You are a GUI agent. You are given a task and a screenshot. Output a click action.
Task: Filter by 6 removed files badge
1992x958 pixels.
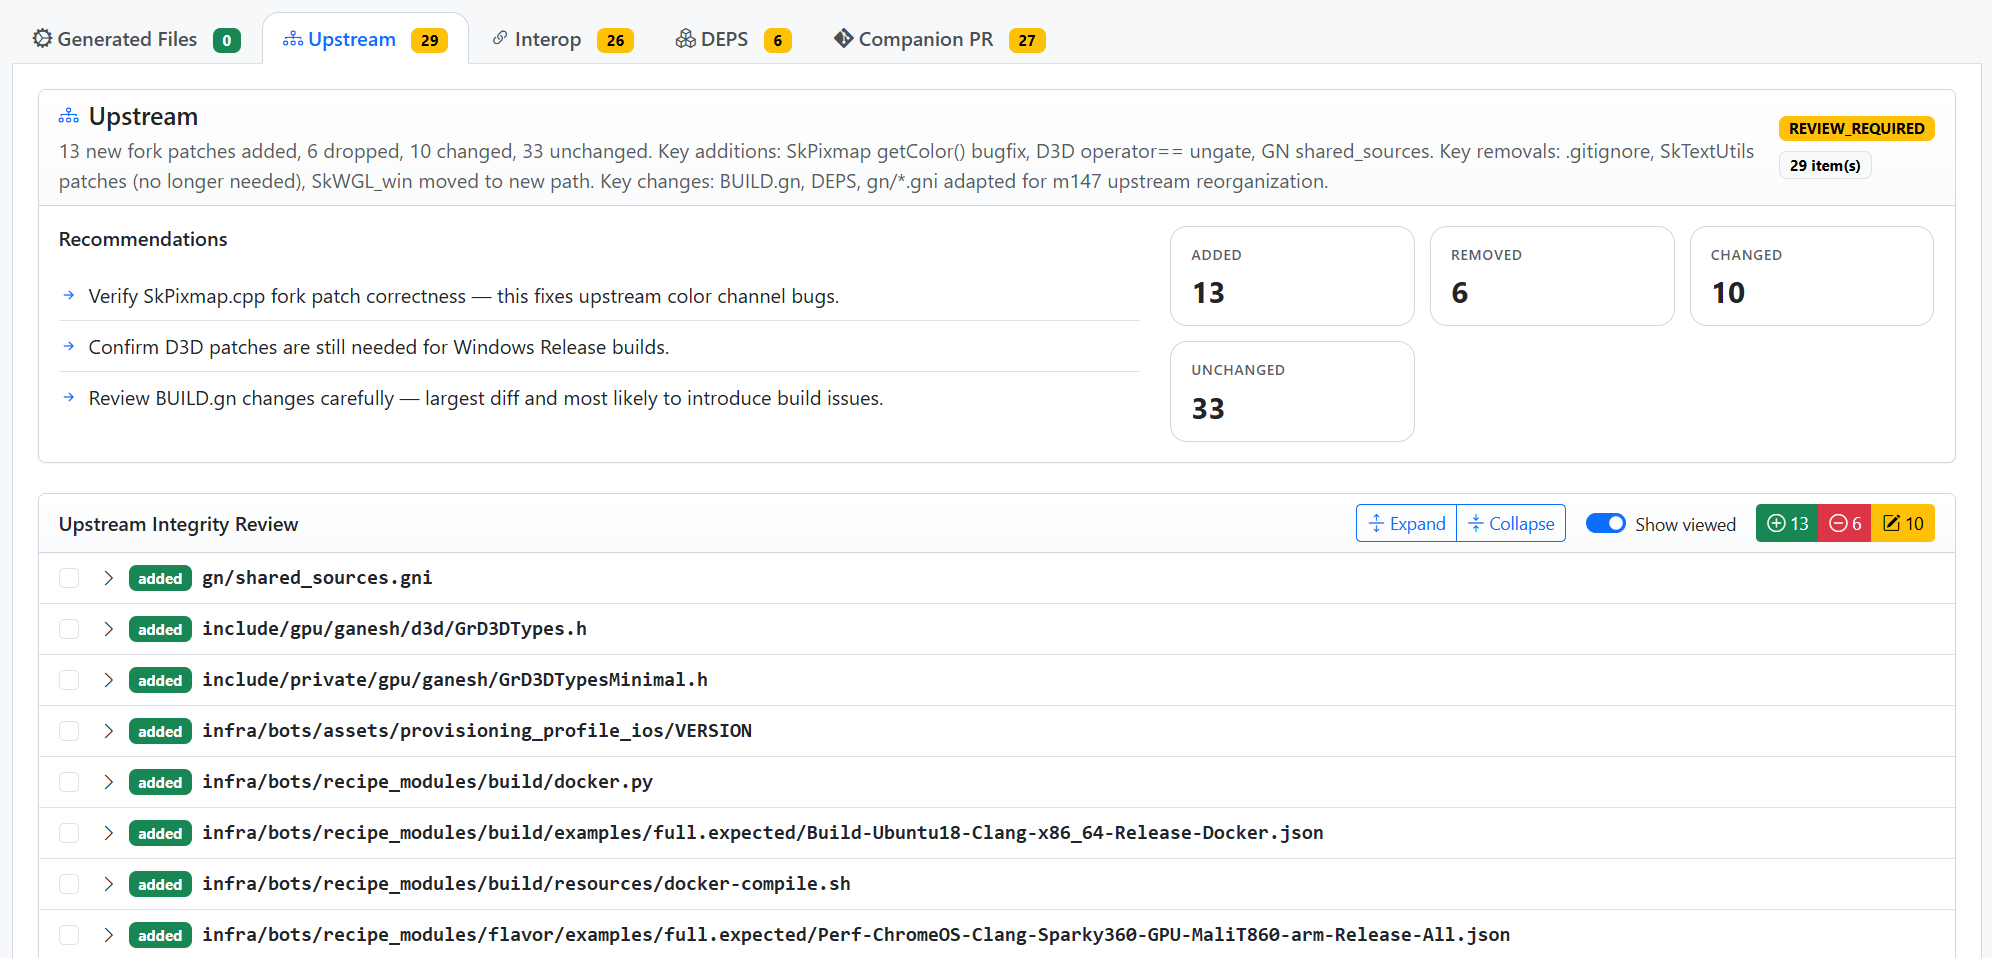[x=1844, y=523]
